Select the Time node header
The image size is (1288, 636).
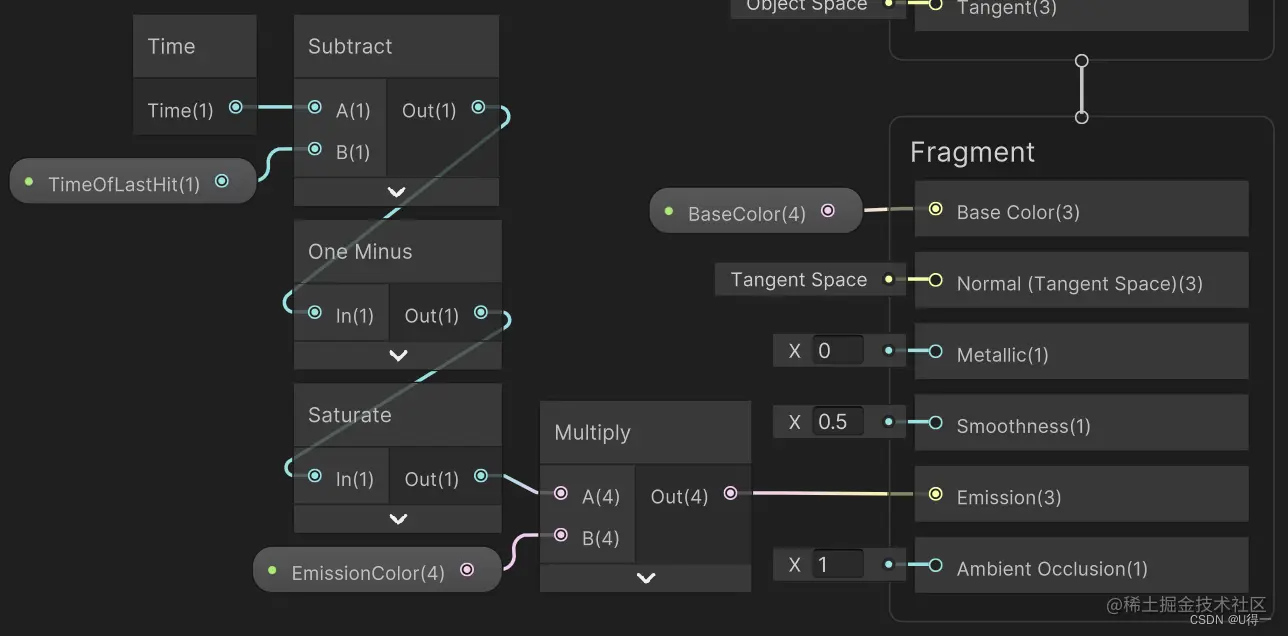pyautogui.click(x=195, y=46)
